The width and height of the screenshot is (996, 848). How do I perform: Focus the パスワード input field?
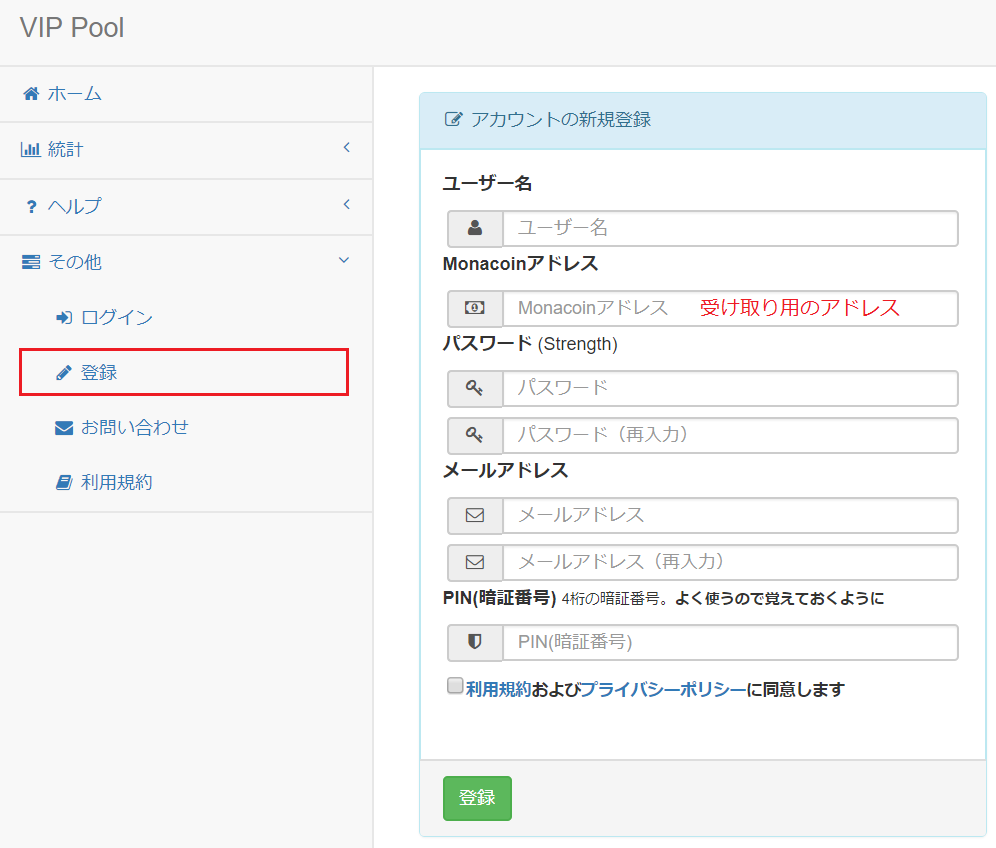click(730, 388)
